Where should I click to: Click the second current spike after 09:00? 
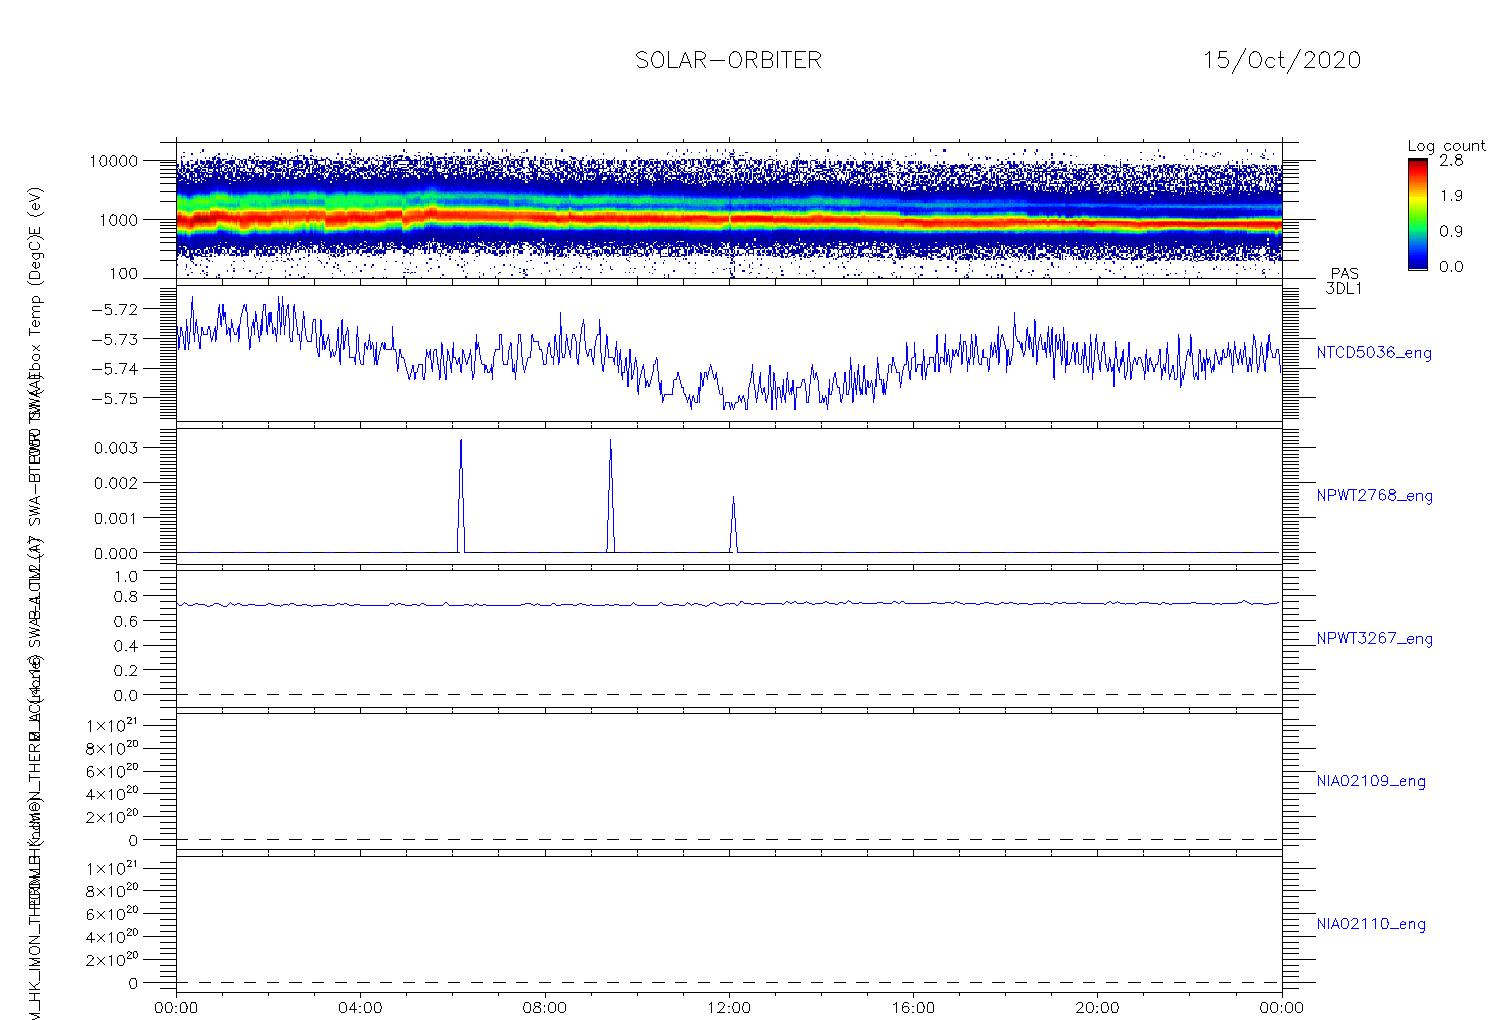click(610, 495)
